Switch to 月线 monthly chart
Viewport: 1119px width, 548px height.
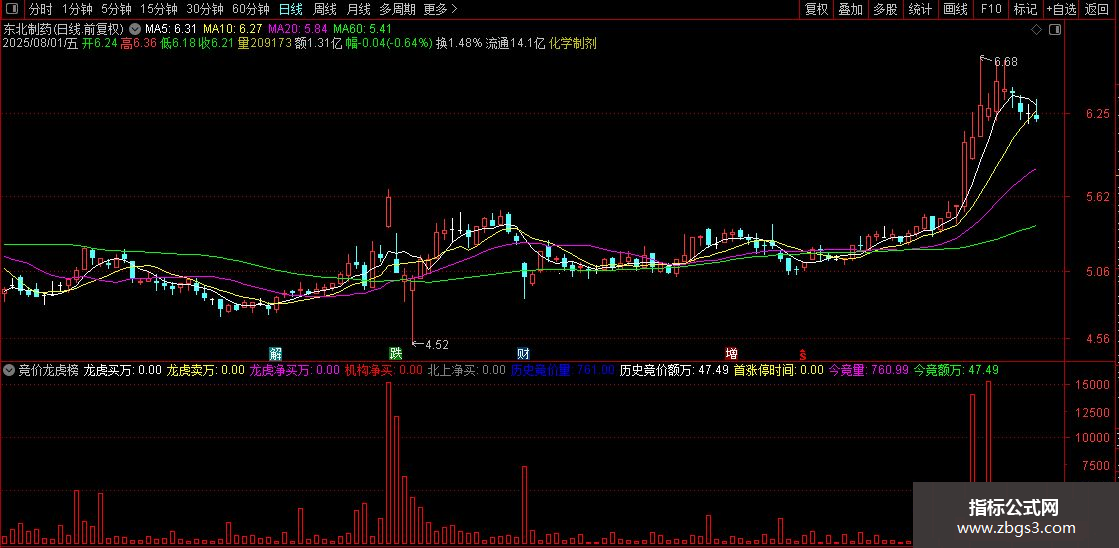pyautogui.click(x=358, y=9)
